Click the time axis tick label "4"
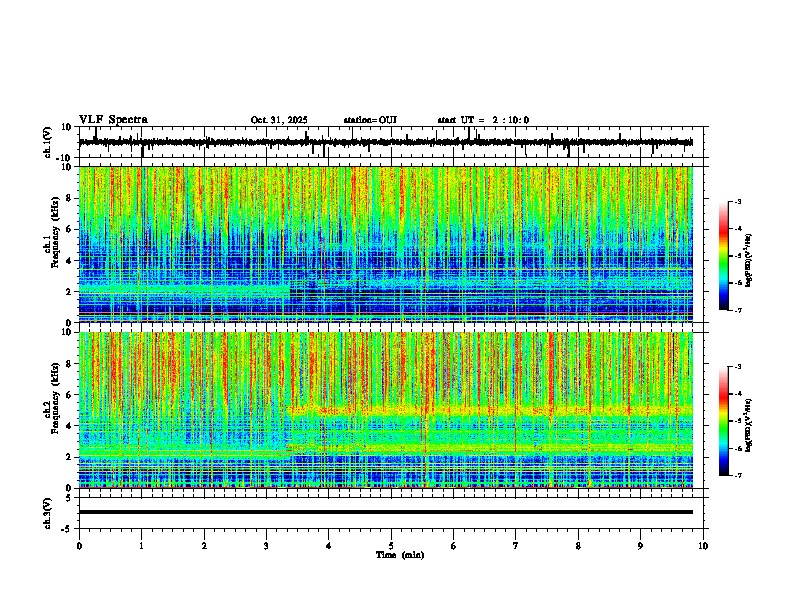The width and height of the screenshot is (792, 612). click(x=329, y=546)
